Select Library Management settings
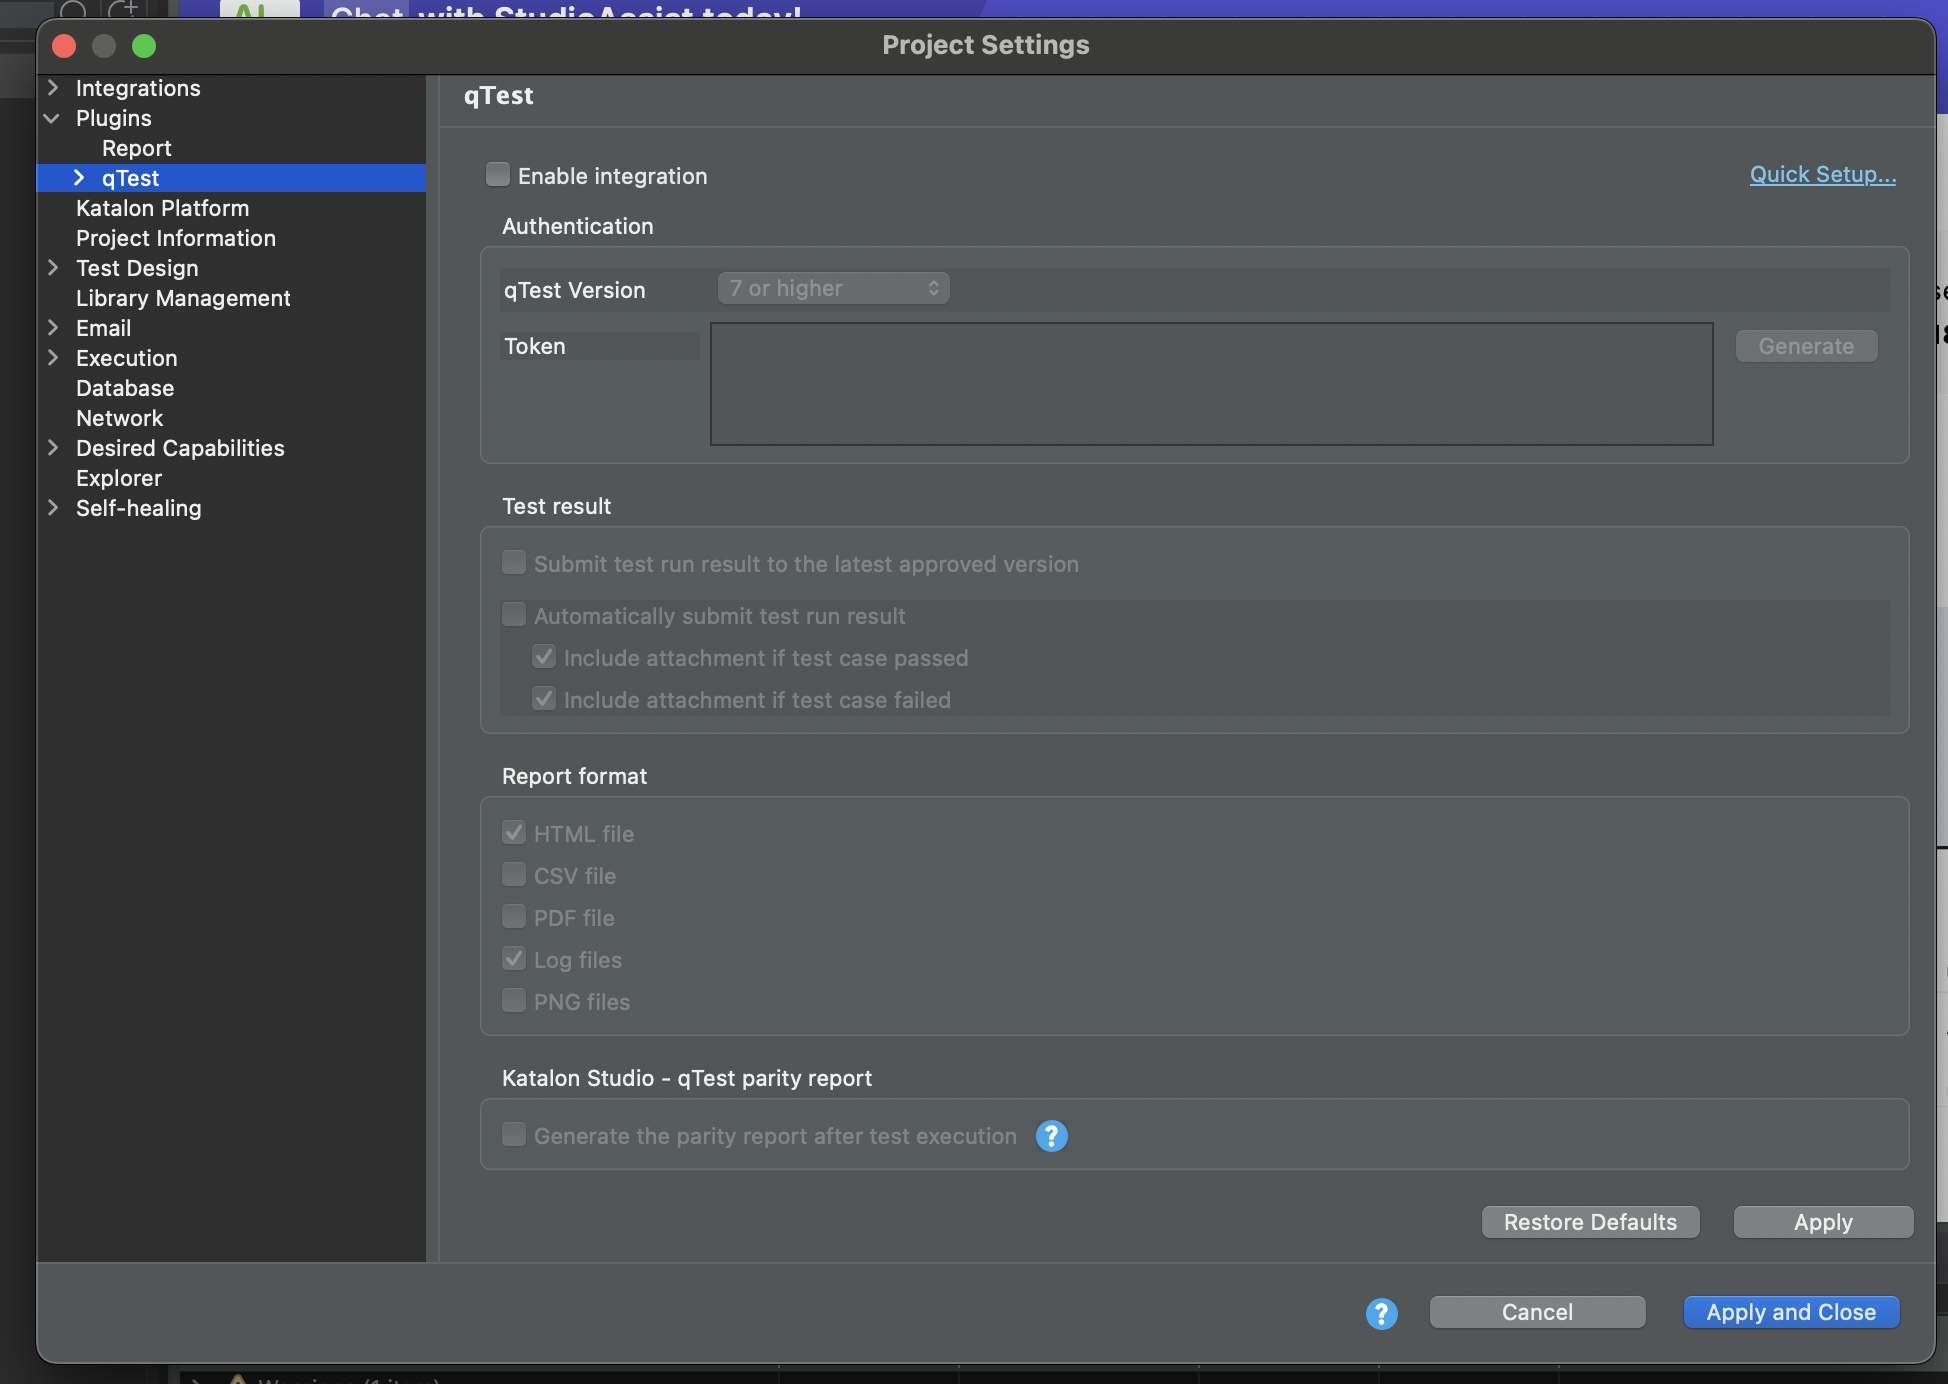The width and height of the screenshot is (1948, 1384). (182, 298)
